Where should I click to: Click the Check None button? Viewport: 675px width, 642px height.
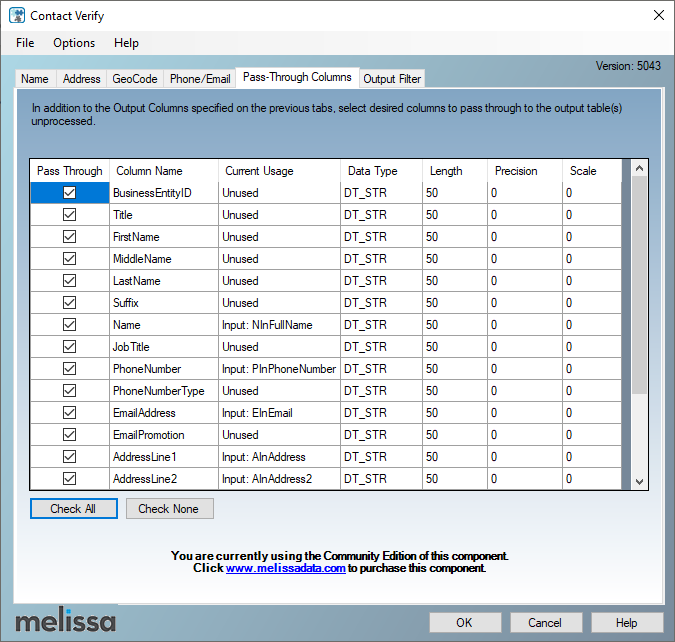click(170, 509)
